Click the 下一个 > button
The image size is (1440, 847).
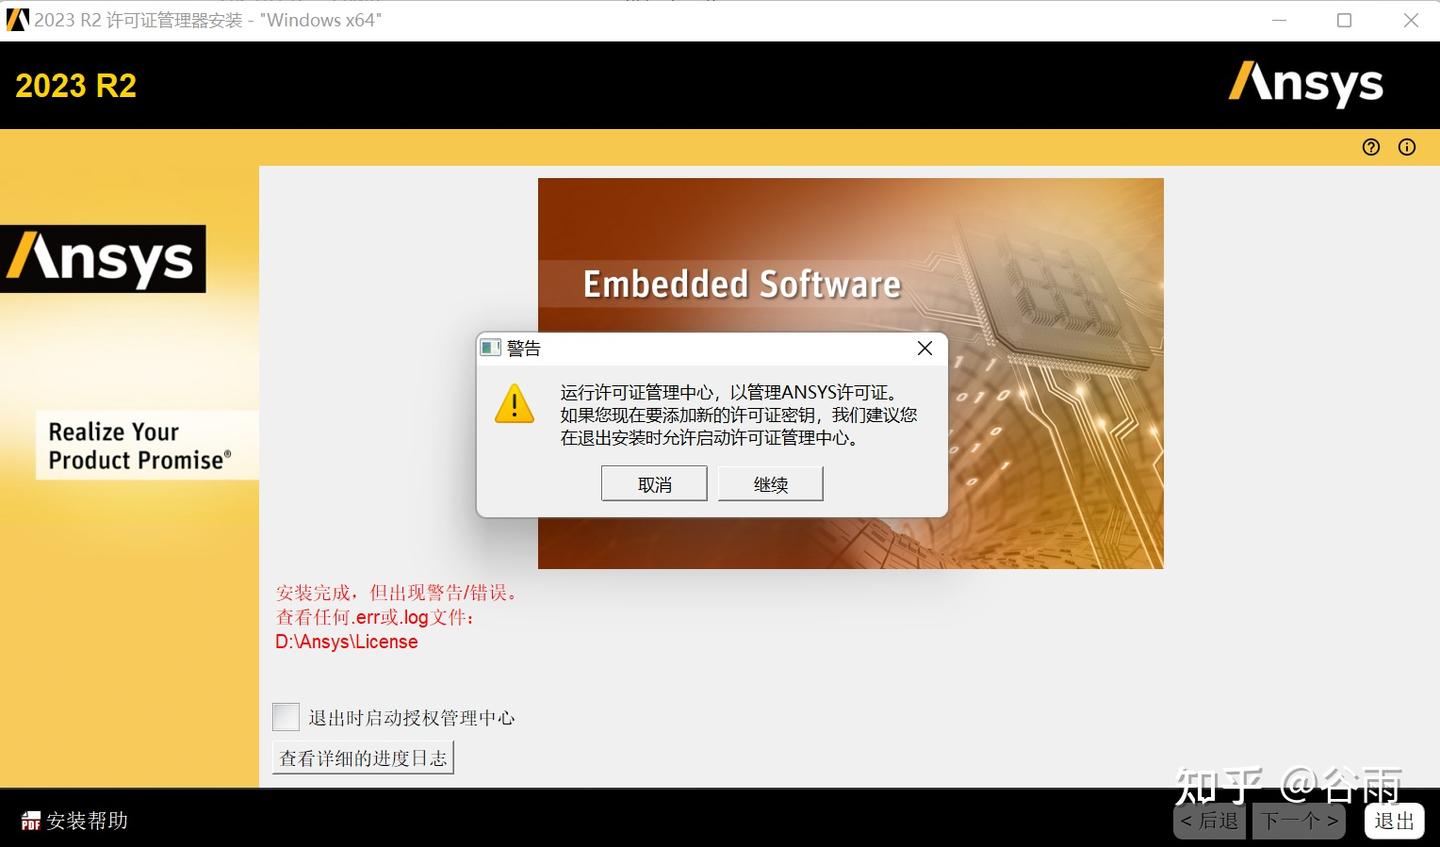pyautogui.click(x=1299, y=820)
